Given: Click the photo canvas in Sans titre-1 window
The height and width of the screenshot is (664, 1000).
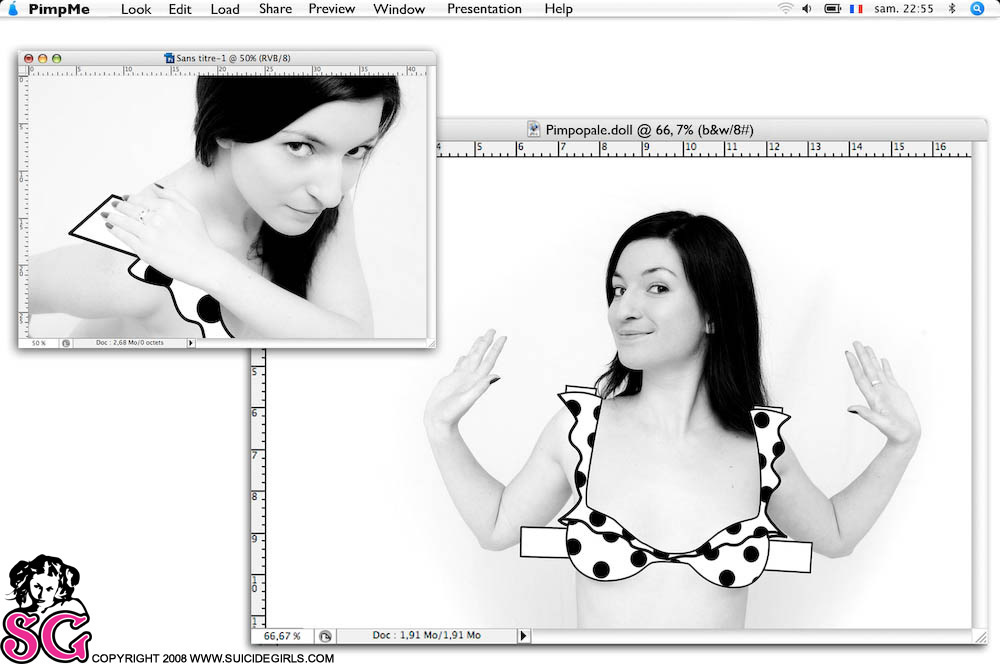Looking at the screenshot, I should coord(228,207).
